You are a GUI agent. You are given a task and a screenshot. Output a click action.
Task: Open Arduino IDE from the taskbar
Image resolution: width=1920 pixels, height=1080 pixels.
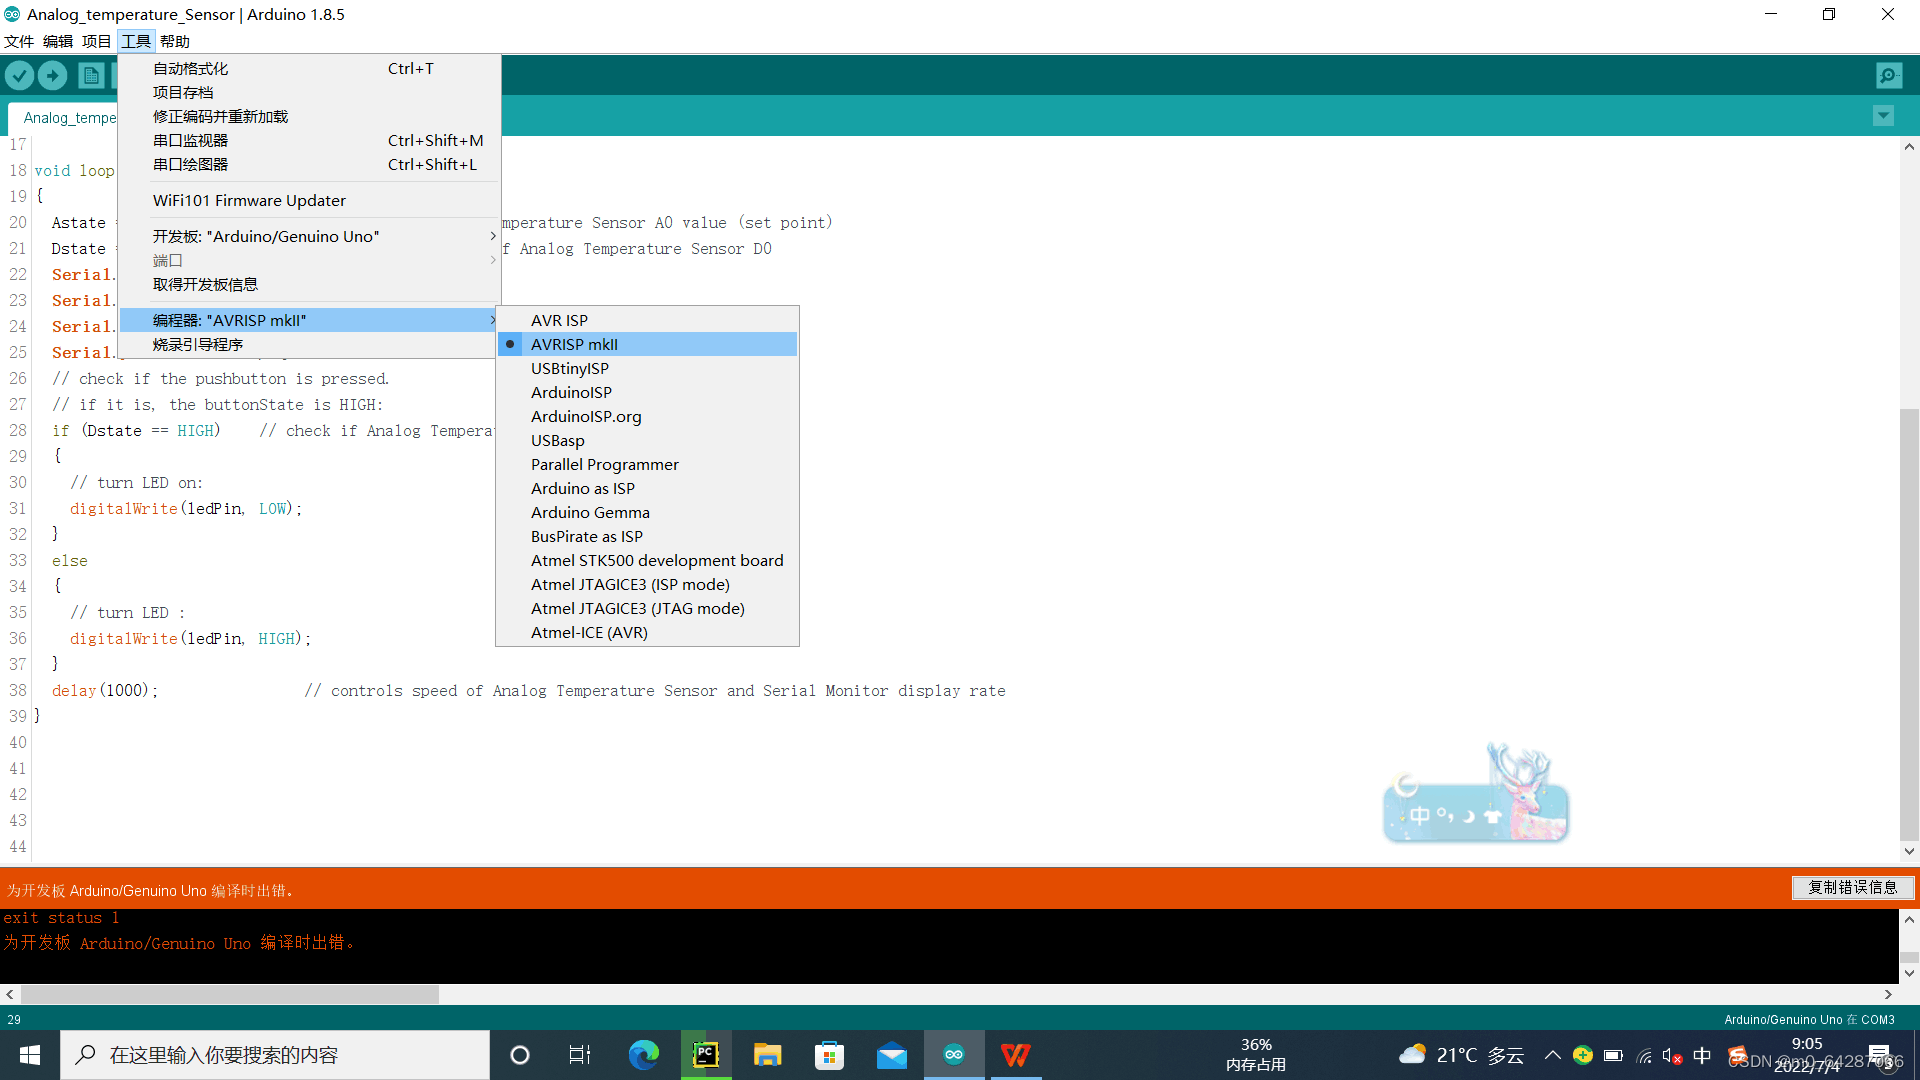[953, 1055]
